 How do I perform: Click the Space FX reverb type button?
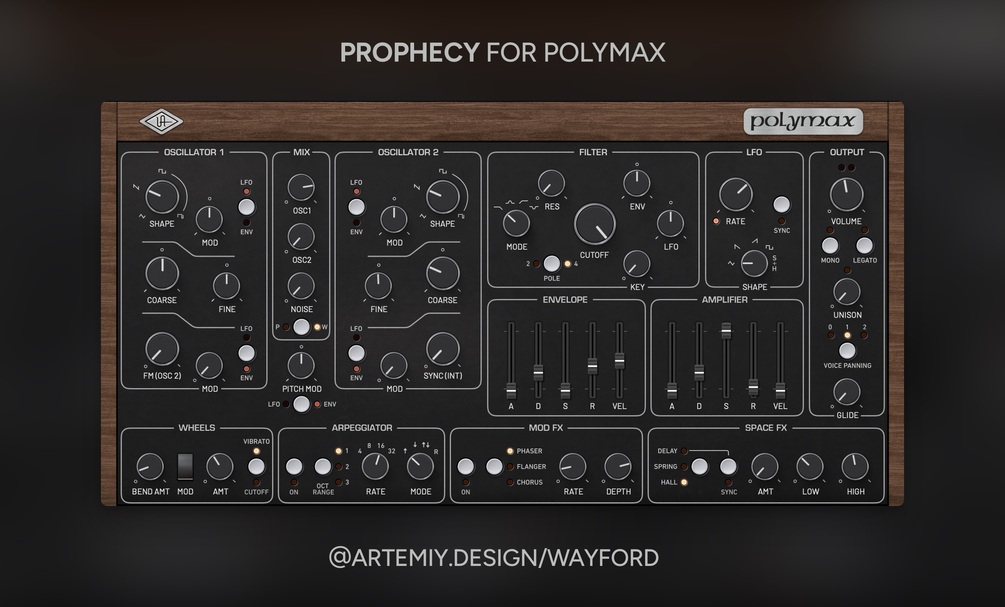[699, 466]
